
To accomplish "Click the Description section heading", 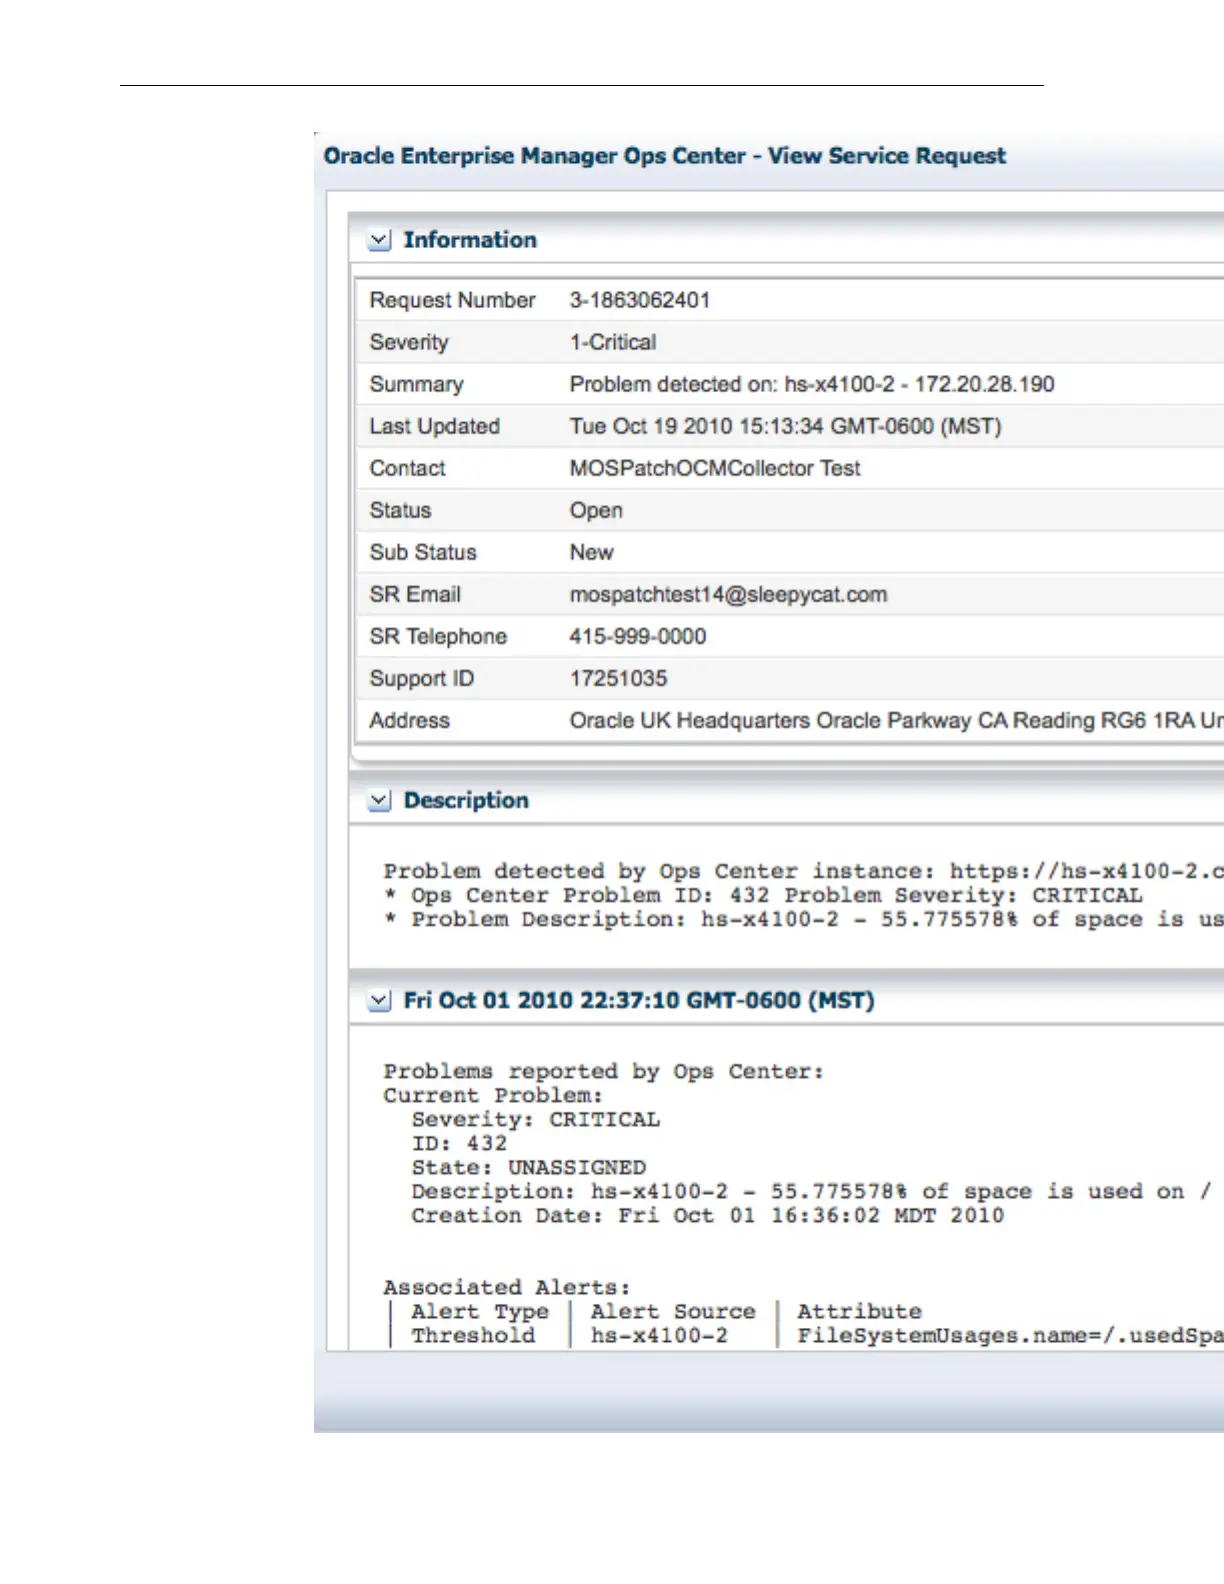I will (466, 800).
